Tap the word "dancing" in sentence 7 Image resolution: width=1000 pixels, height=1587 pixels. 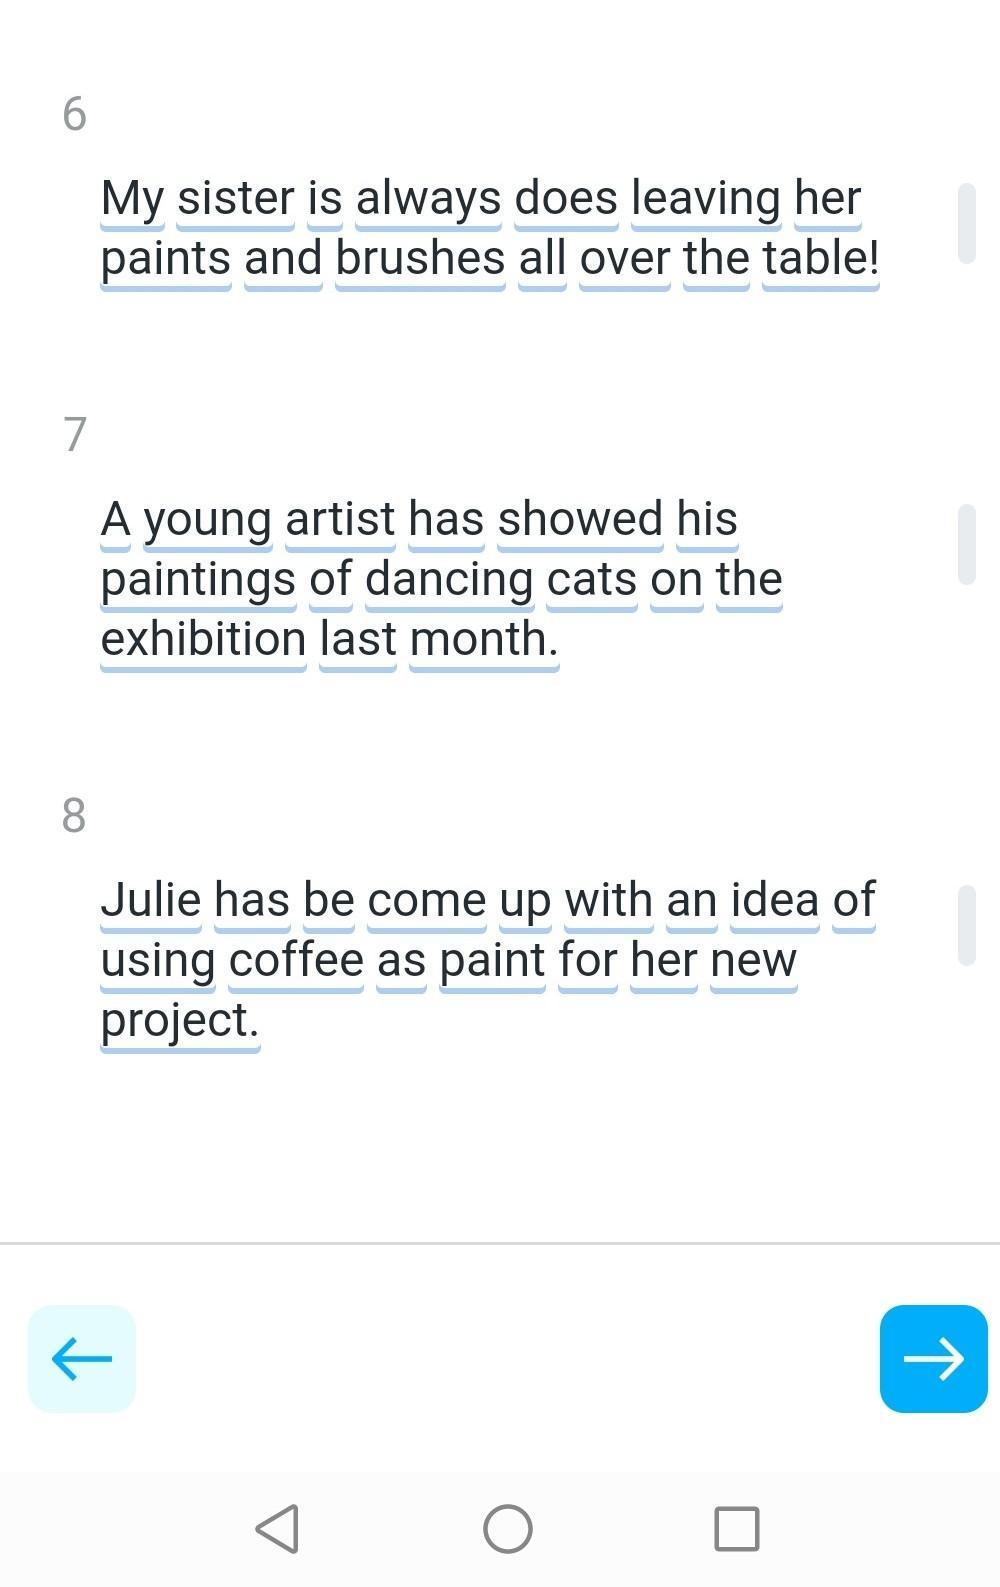(x=449, y=579)
